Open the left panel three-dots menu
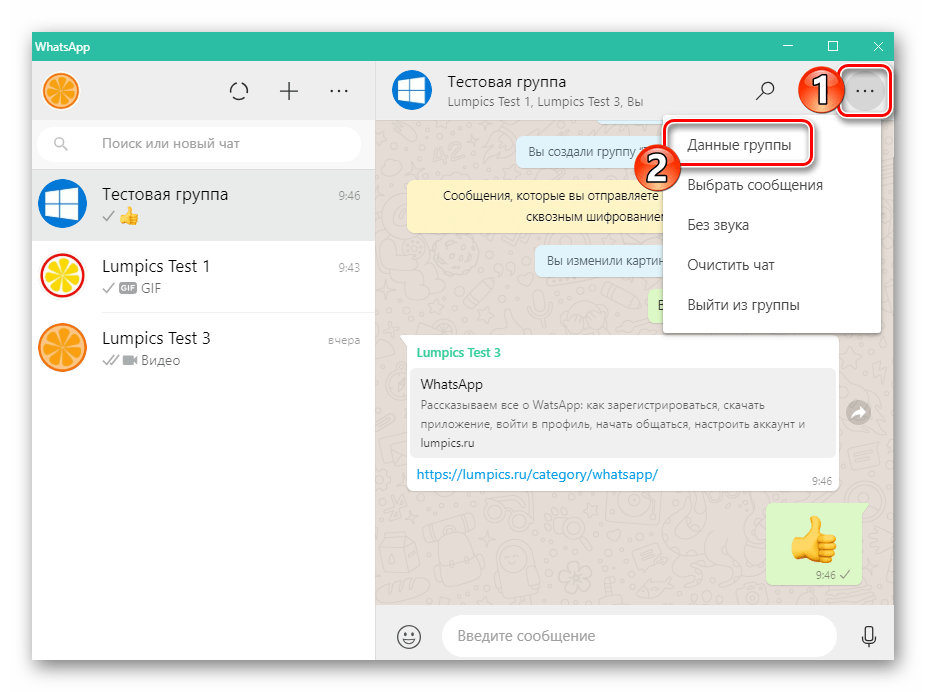Screen dimensions: 926x692 tap(339, 92)
